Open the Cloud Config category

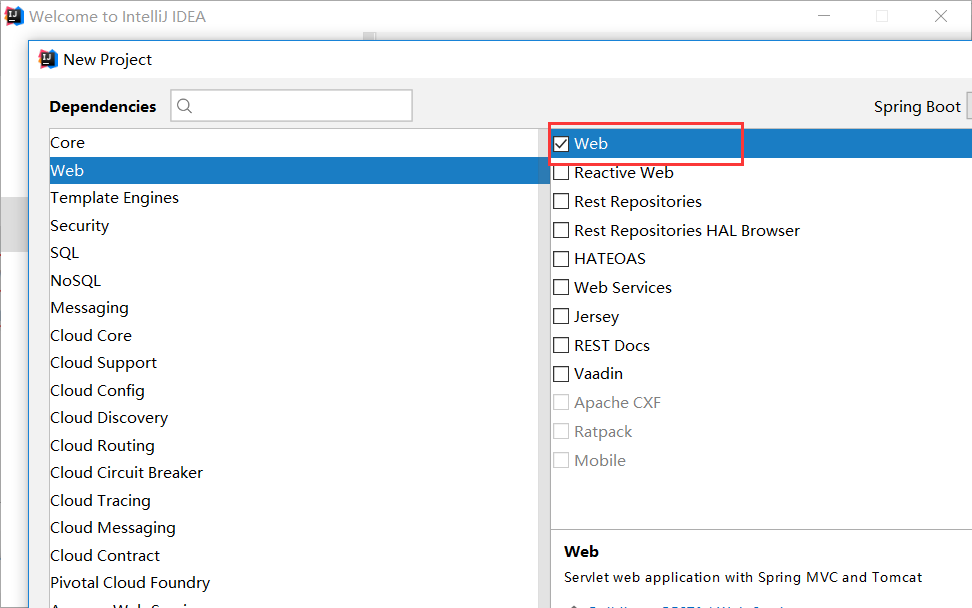(295, 390)
